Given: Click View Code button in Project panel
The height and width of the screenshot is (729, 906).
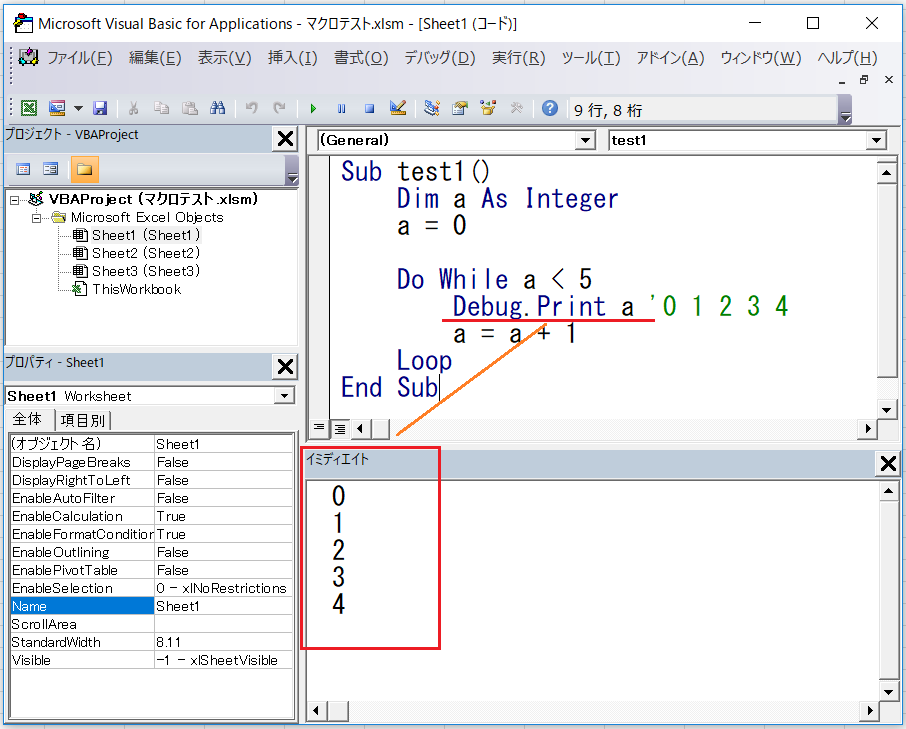Looking at the screenshot, I should pos(24,169).
